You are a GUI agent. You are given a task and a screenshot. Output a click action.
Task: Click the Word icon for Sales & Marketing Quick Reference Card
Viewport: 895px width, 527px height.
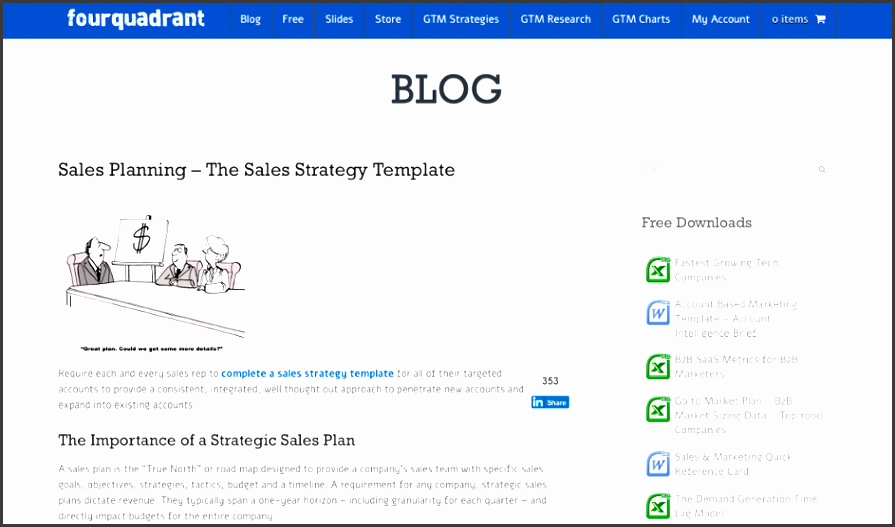point(657,464)
